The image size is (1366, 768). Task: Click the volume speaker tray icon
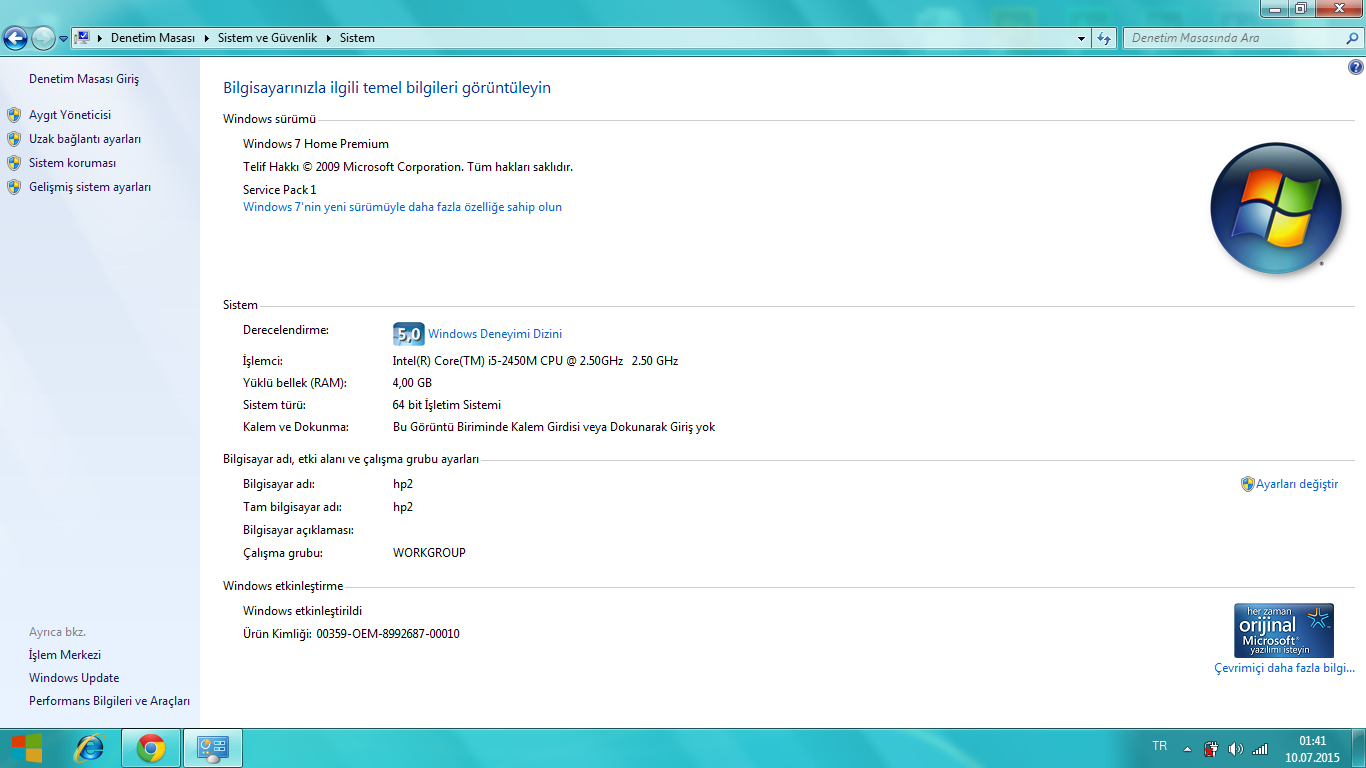[1236, 748]
